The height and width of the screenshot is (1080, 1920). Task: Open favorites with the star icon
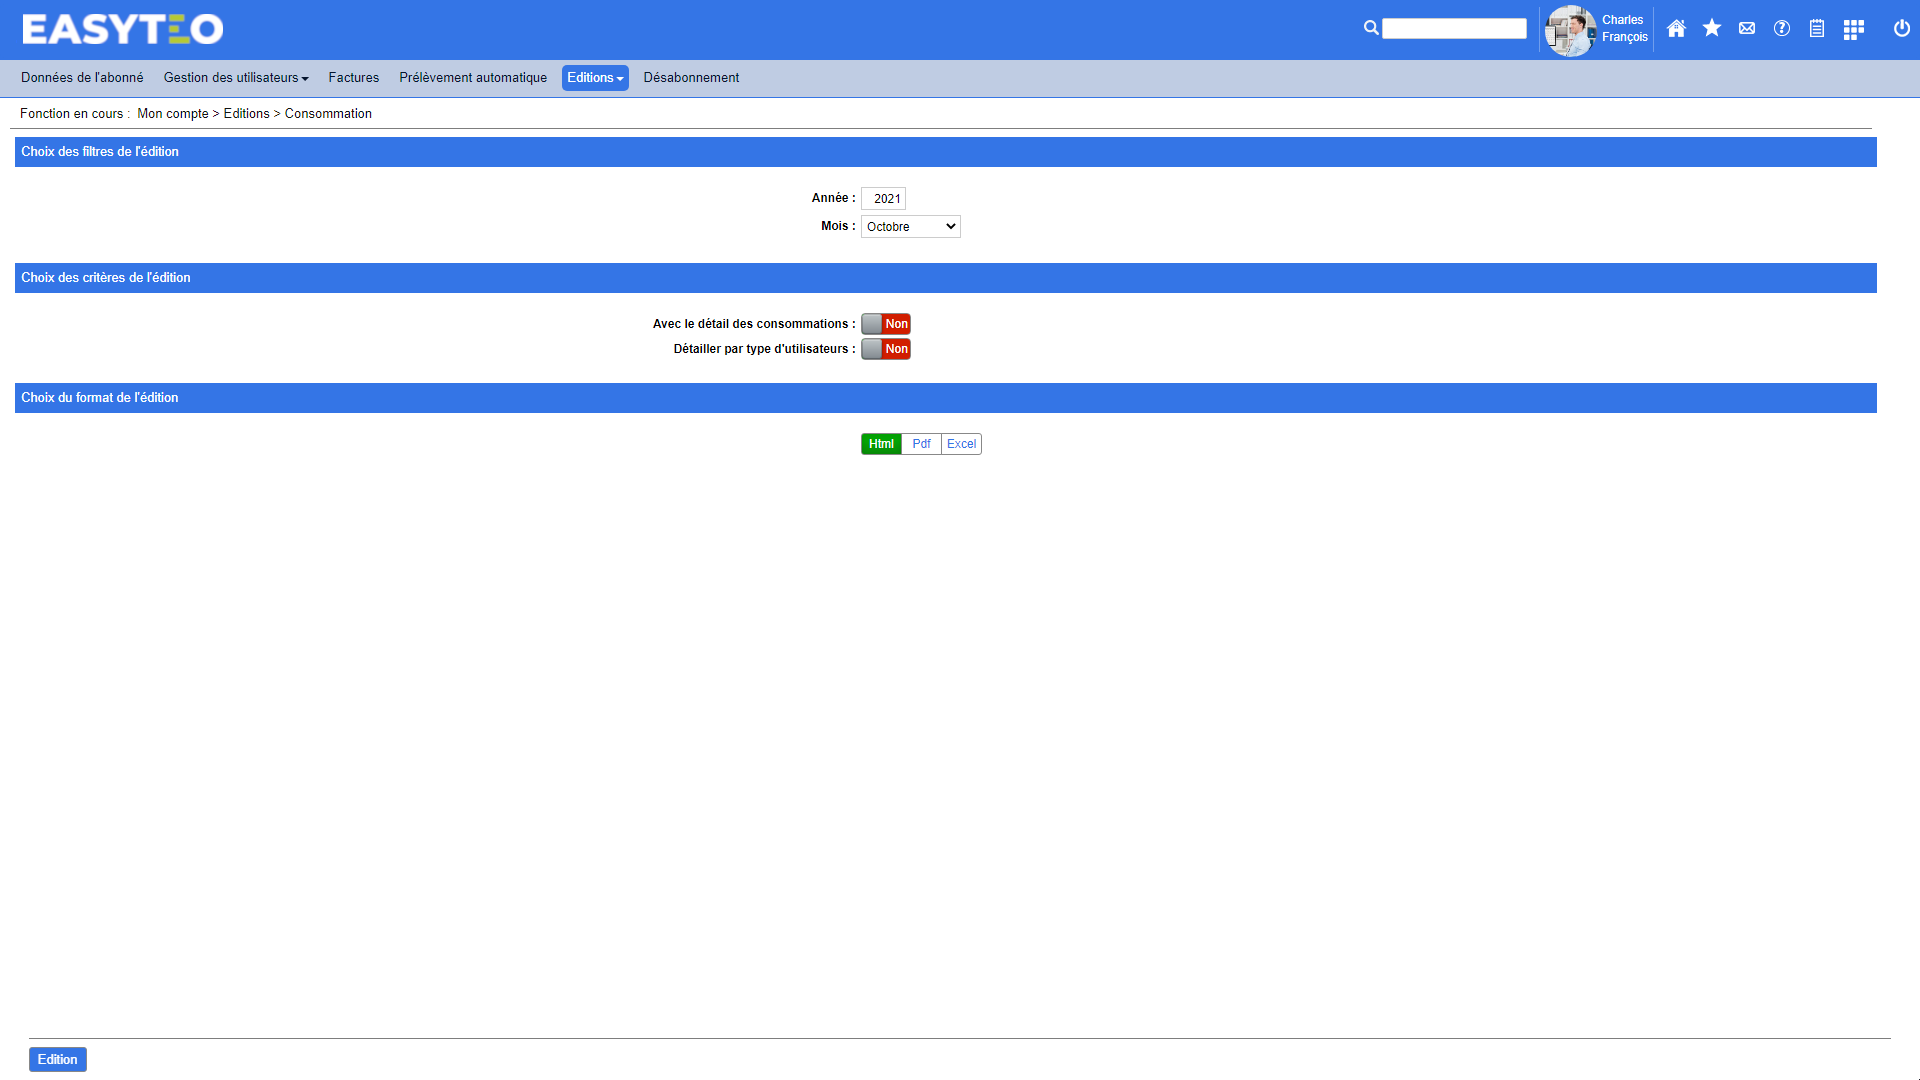1712,29
